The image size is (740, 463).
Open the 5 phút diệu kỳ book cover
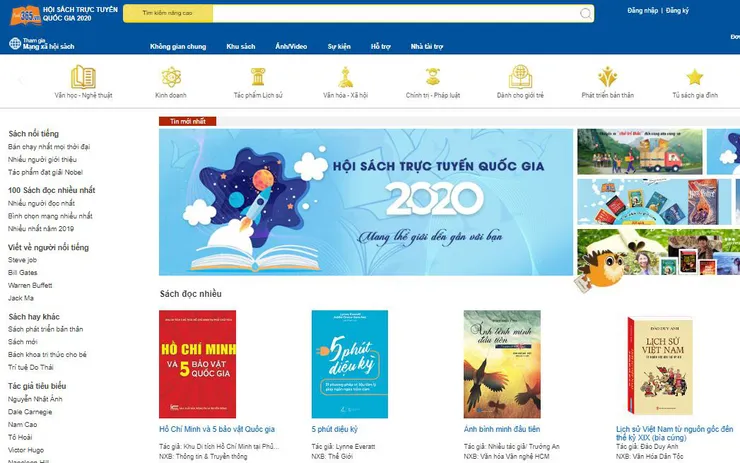350,364
